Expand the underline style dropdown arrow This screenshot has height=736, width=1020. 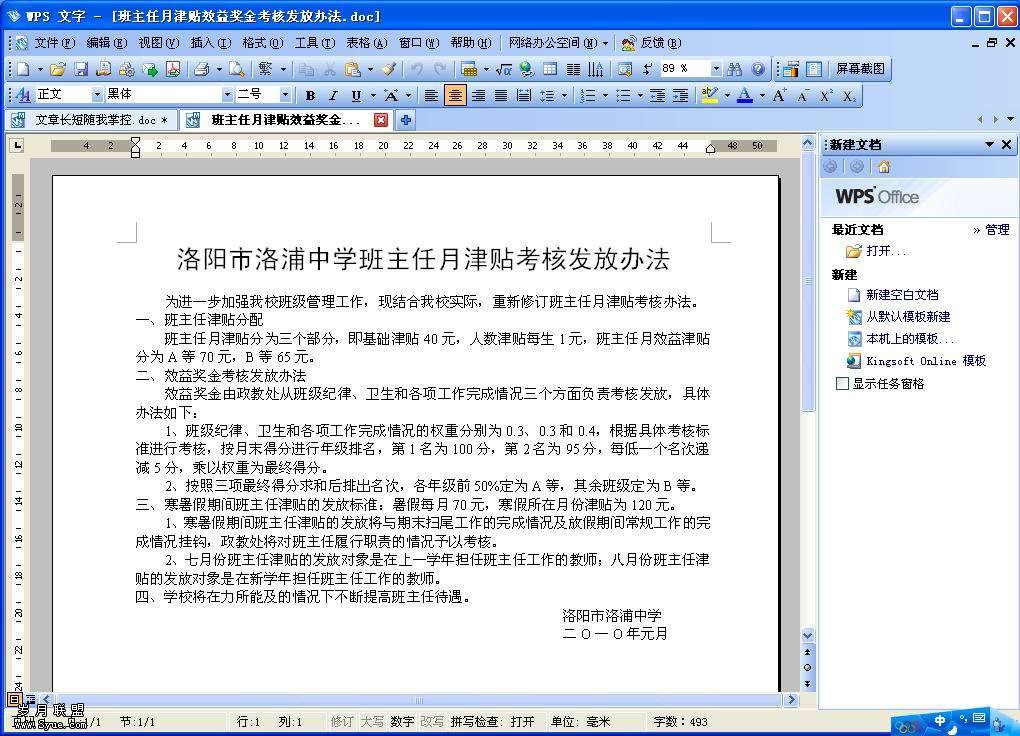pyautogui.click(x=373, y=96)
